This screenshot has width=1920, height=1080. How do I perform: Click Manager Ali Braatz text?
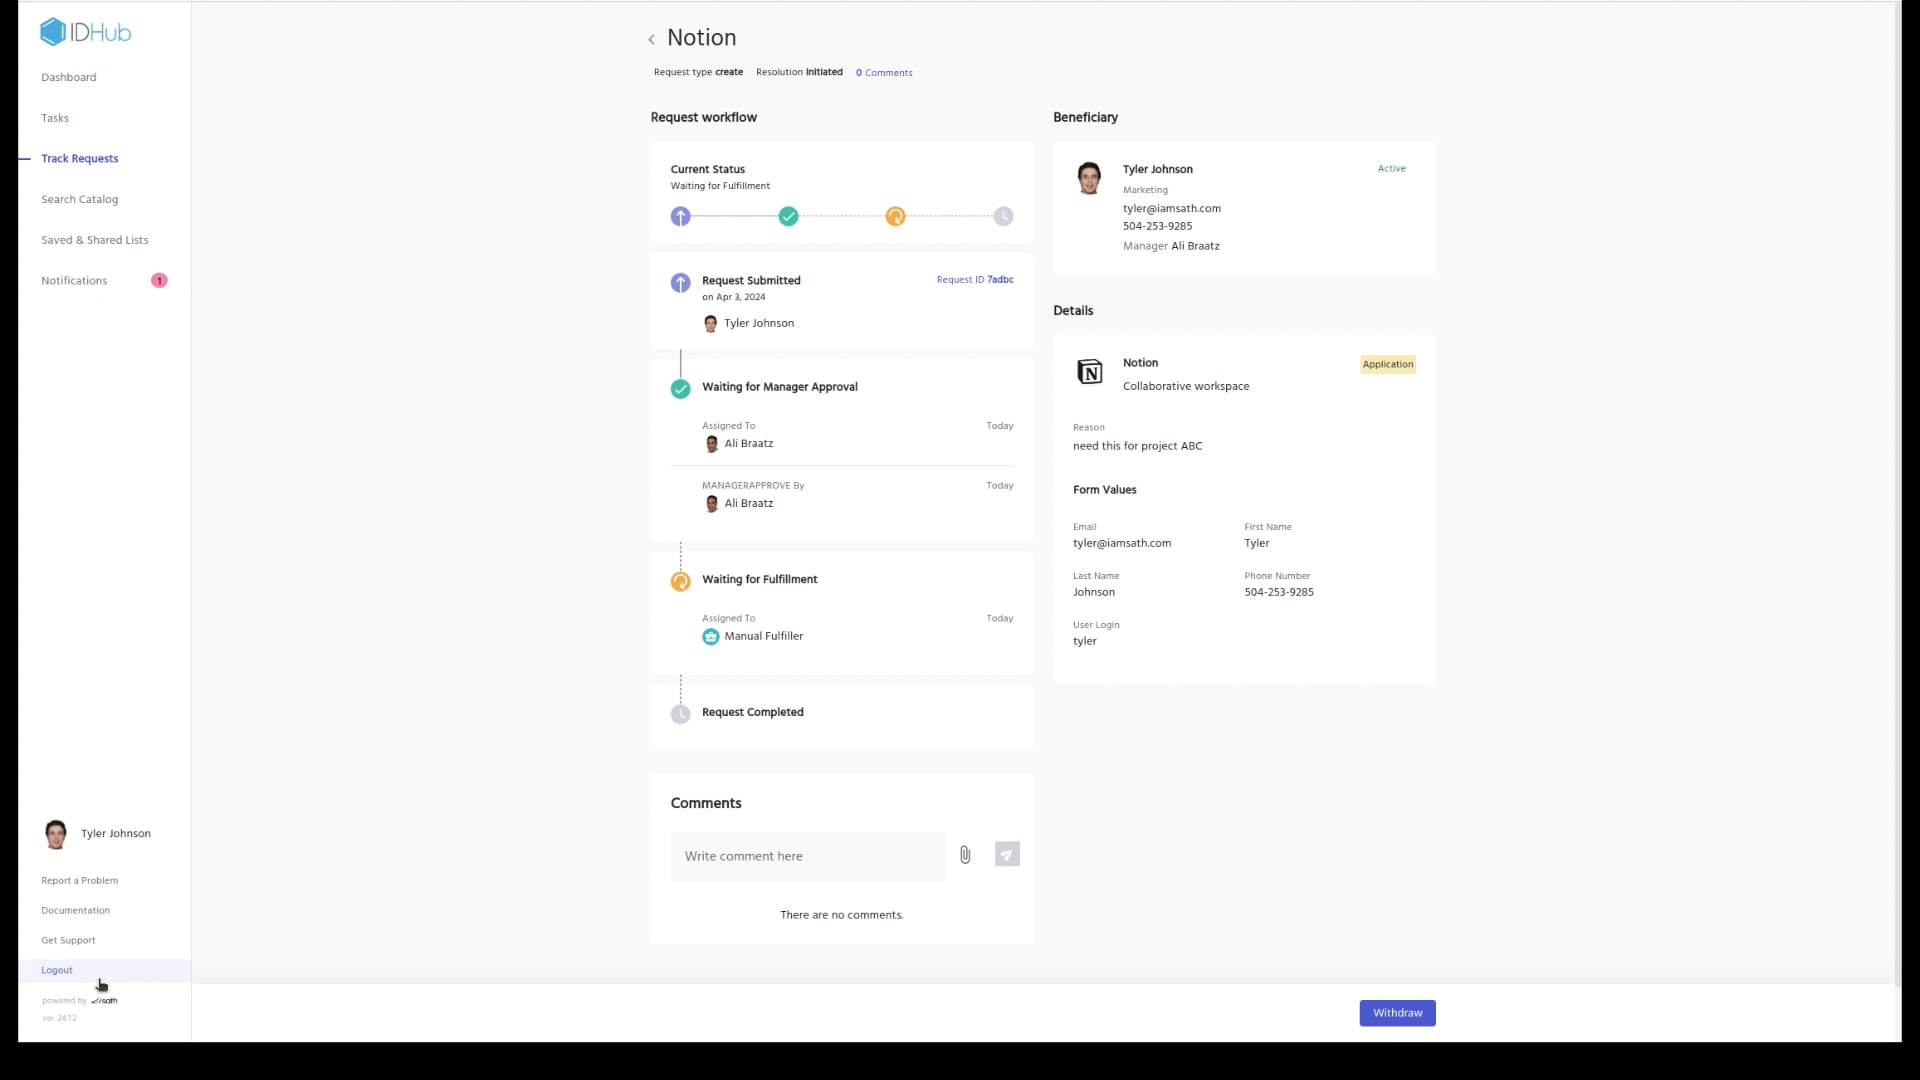click(x=1171, y=246)
